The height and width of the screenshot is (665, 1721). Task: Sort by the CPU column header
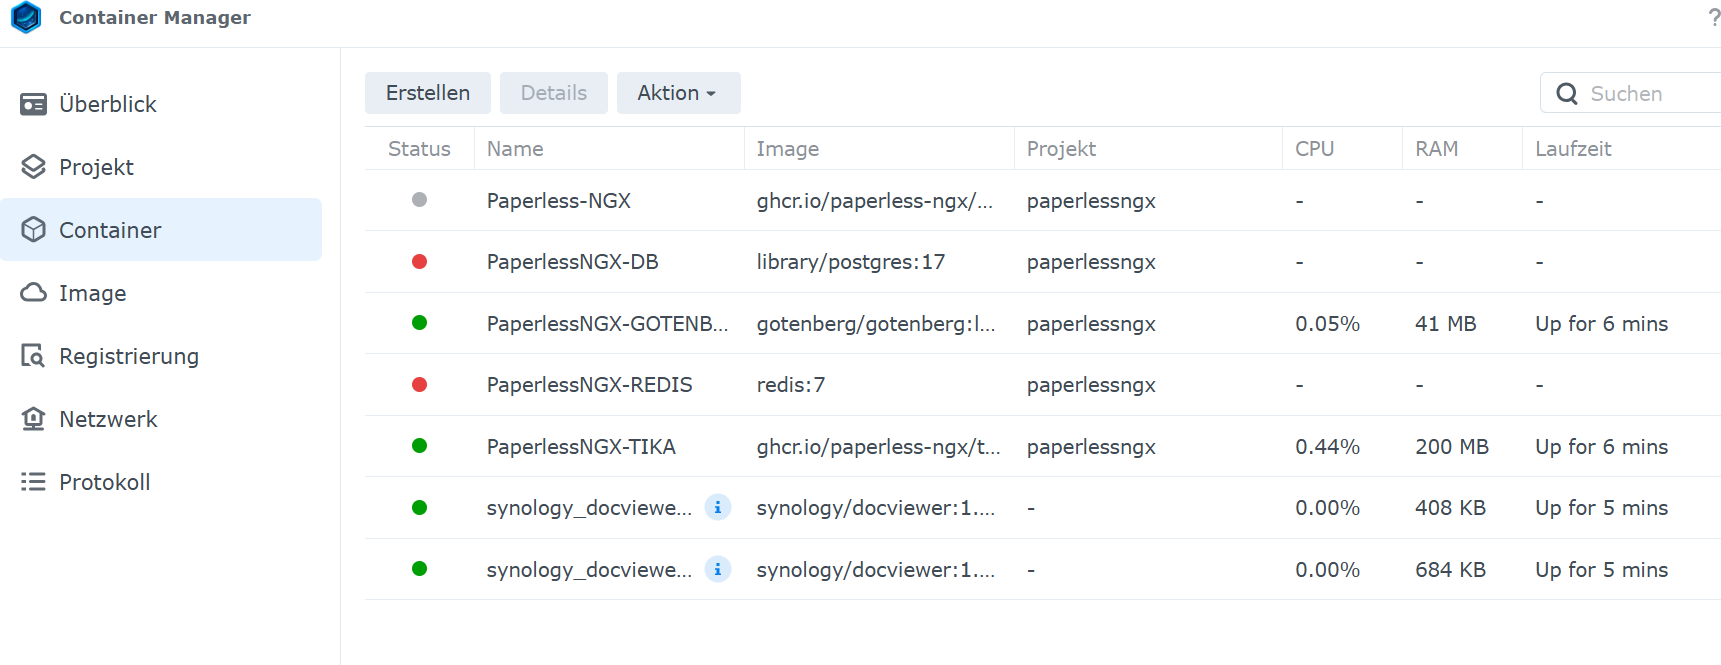[x=1315, y=149]
